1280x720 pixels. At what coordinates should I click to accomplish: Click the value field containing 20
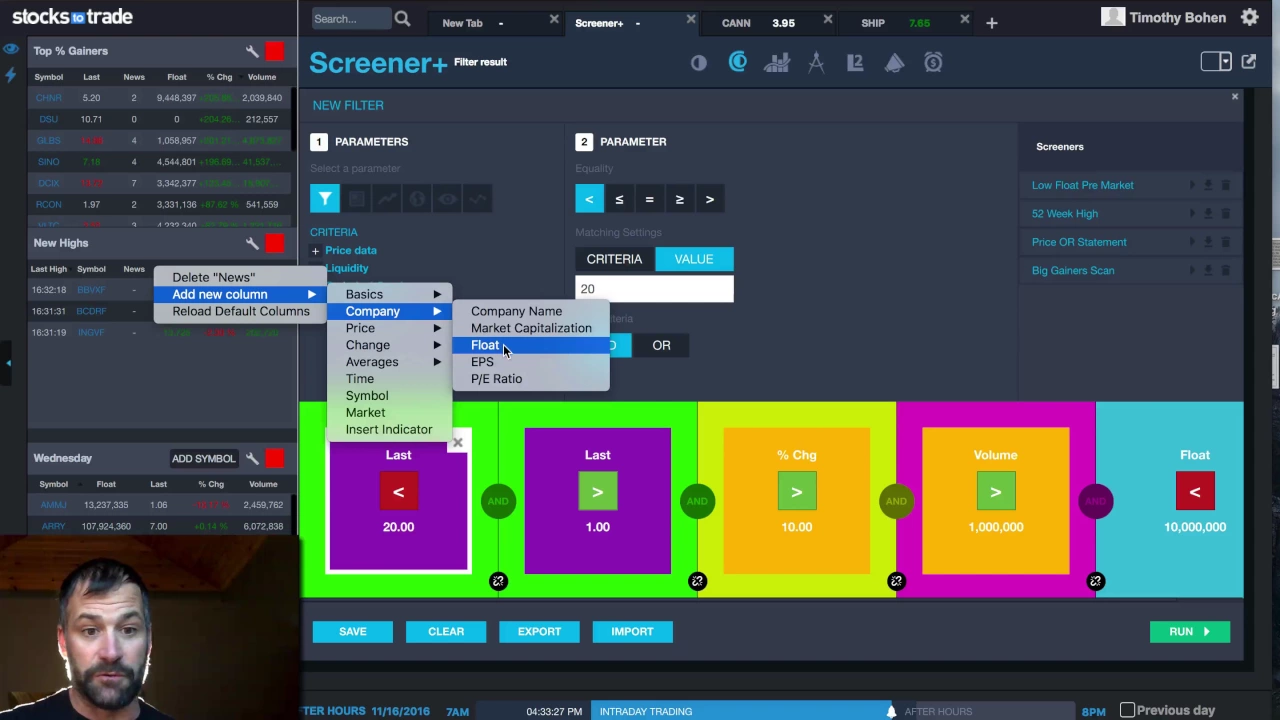tap(654, 289)
